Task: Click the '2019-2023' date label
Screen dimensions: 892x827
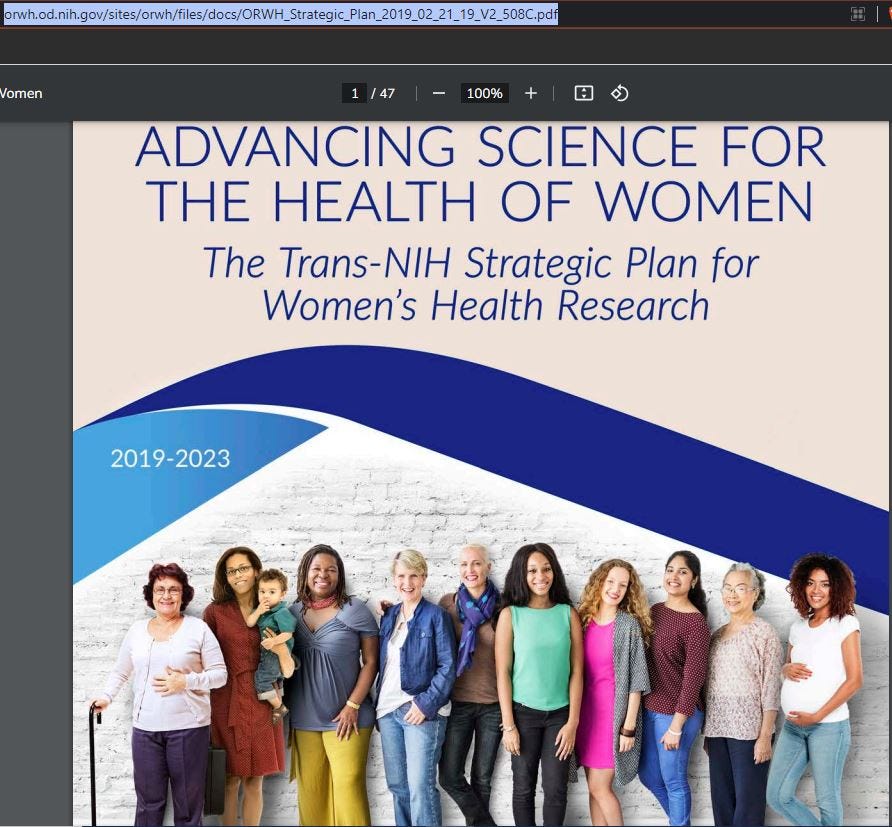Action: click(x=170, y=458)
